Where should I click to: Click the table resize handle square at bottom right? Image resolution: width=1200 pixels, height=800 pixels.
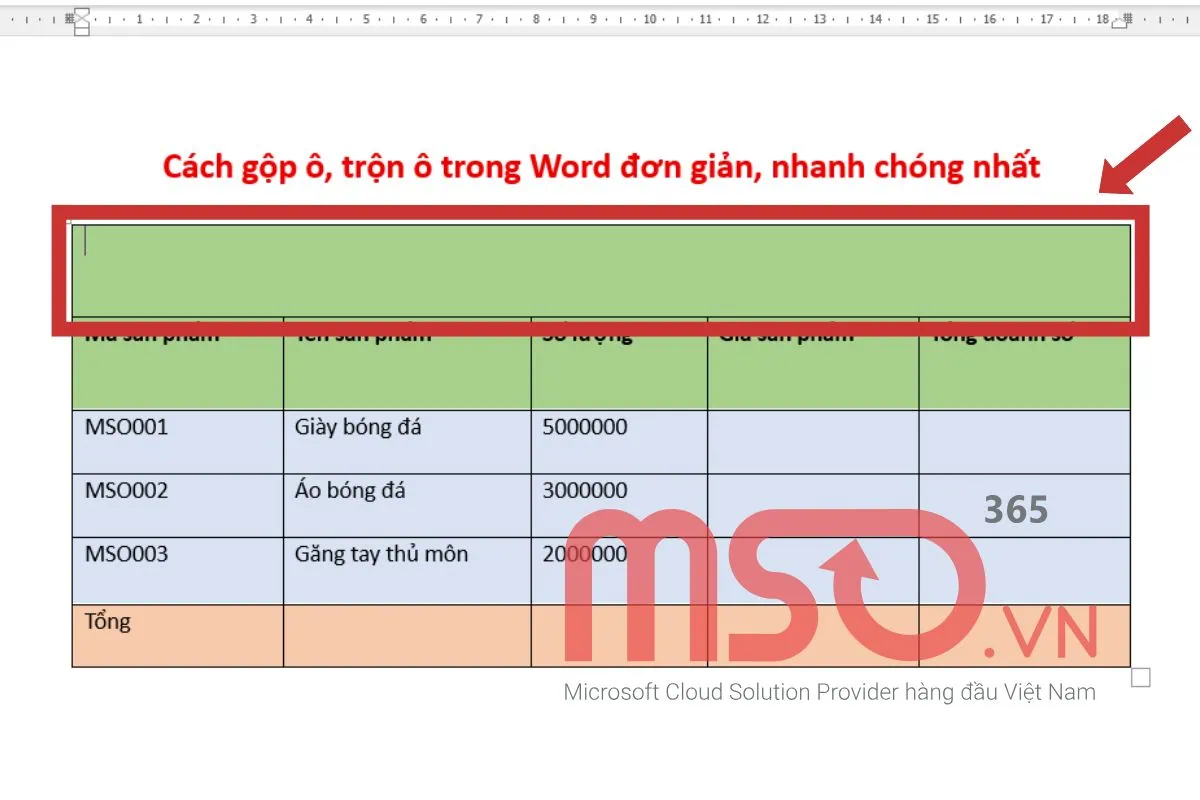[x=1139, y=678]
